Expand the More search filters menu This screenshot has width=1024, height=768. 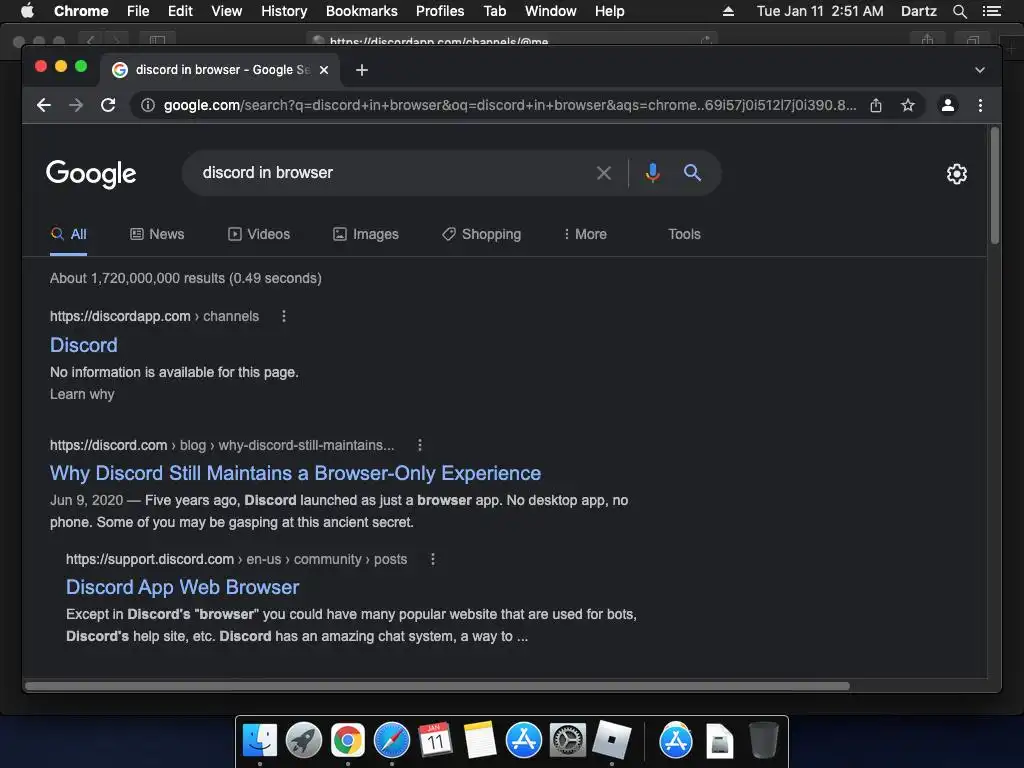pyautogui.click(x=585, y=234)
